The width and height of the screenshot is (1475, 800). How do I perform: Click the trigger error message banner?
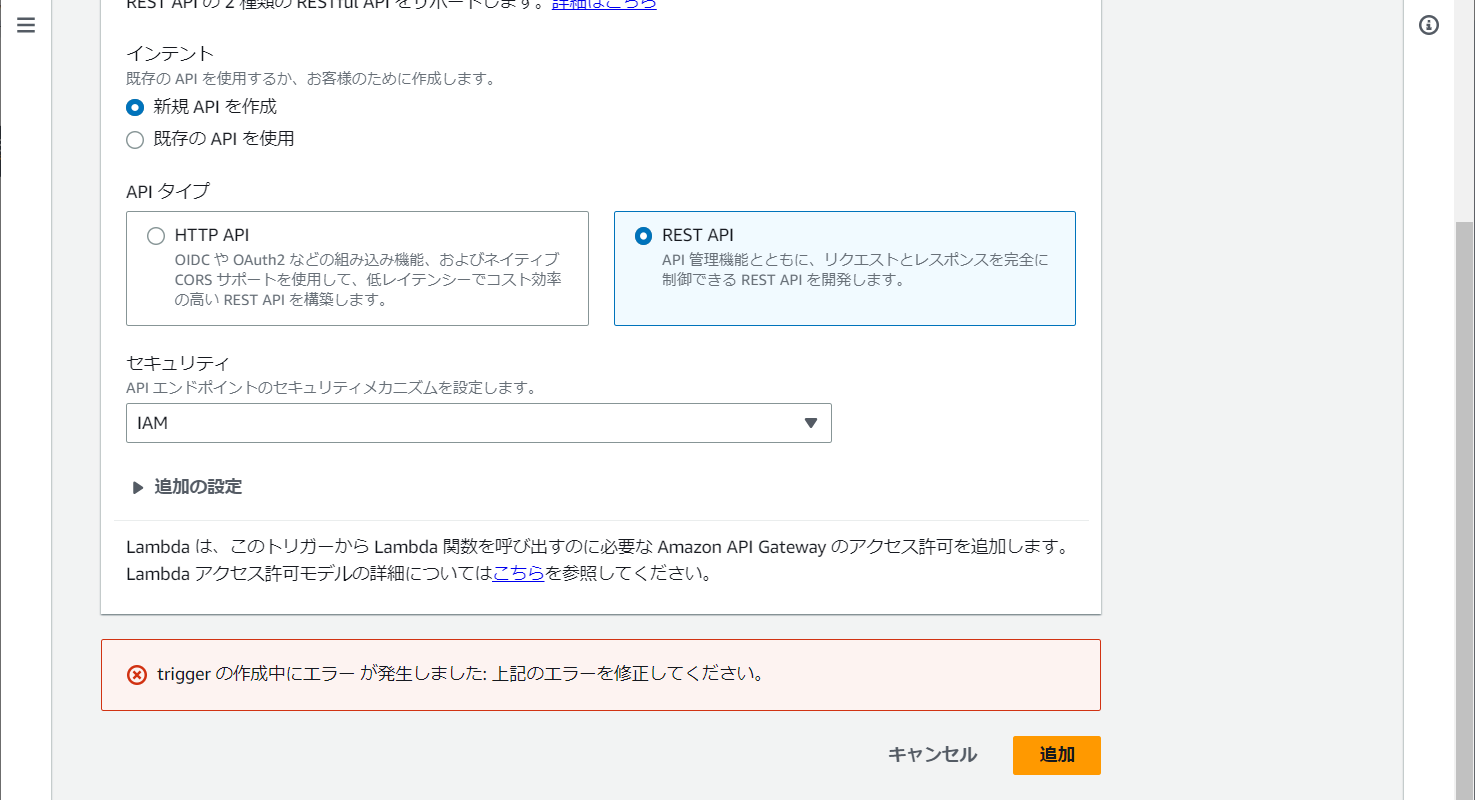coord(600,675)
